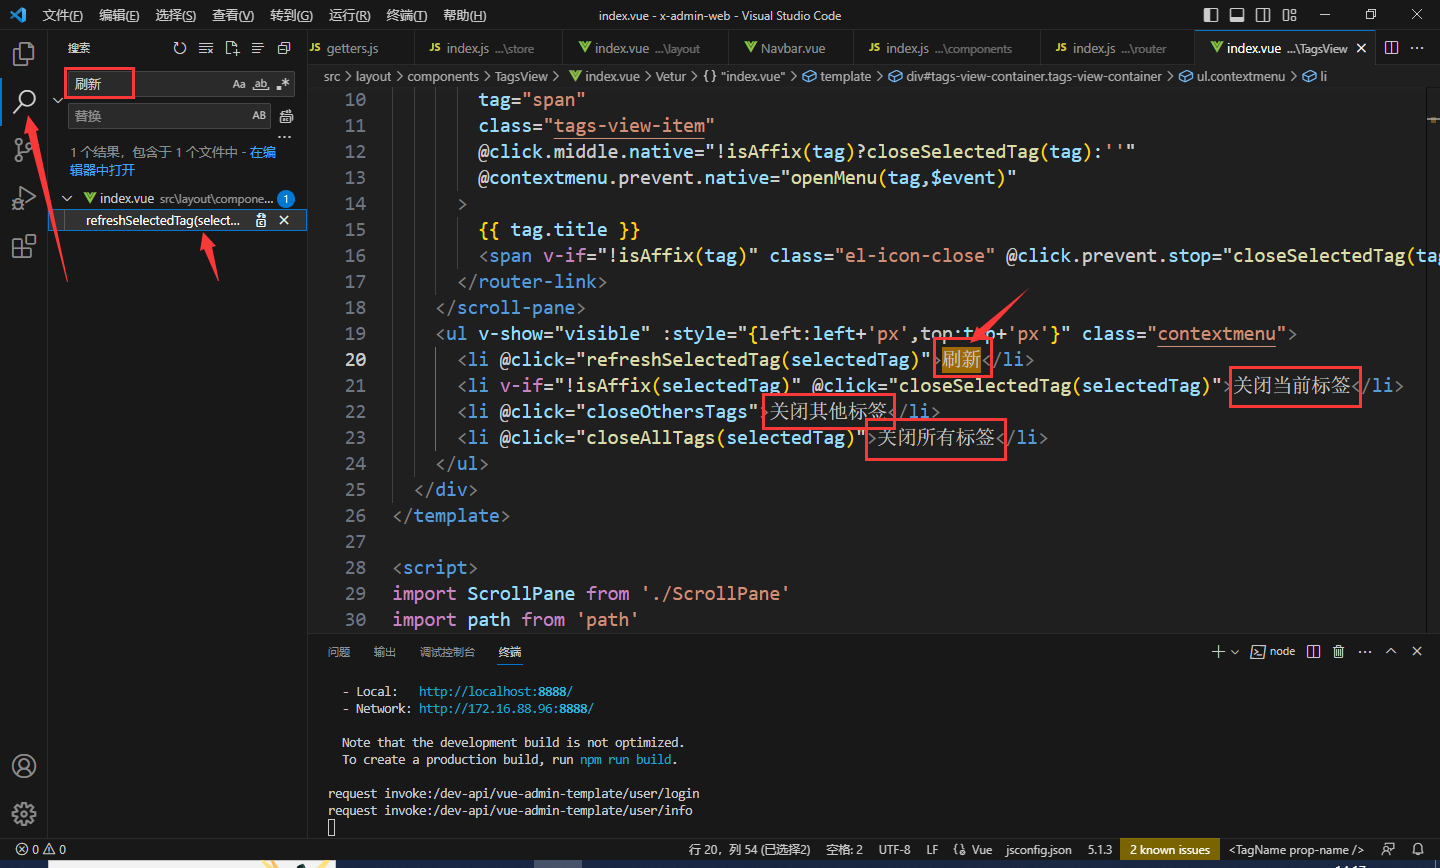Screen dimensions: 1440x868
Task: Open components breadcrumb dropdown
Action: (443, 76)
